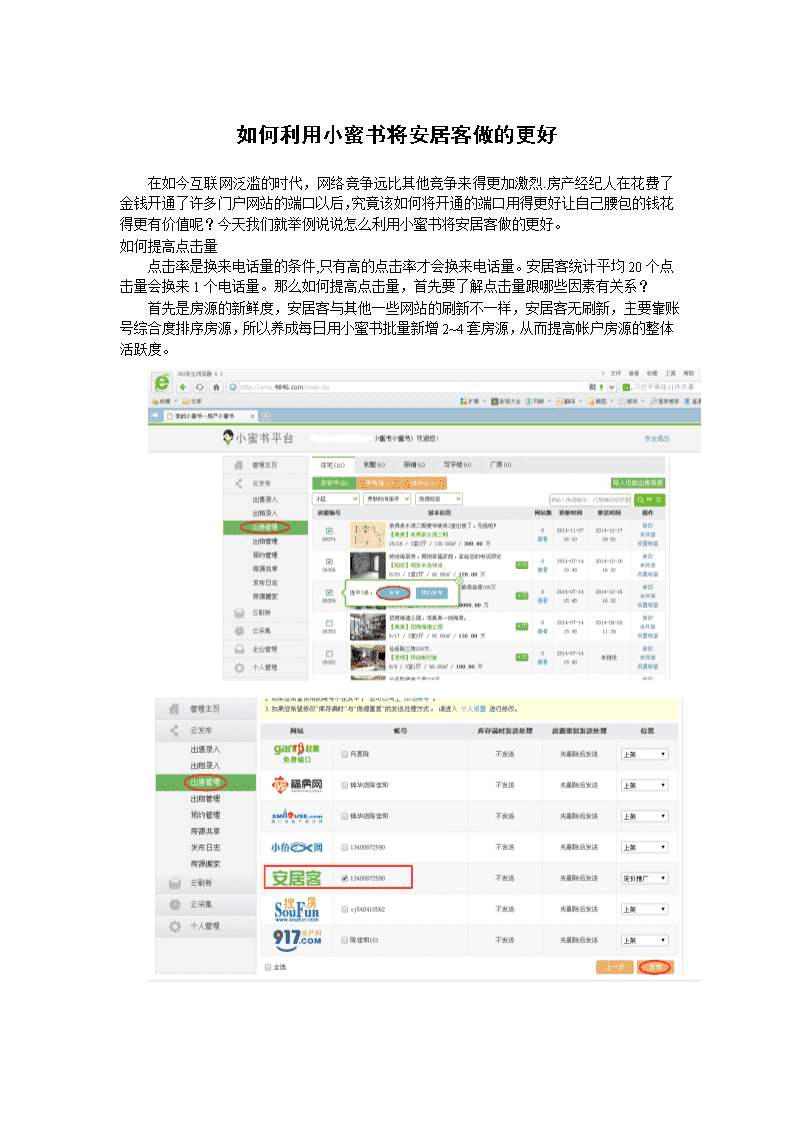This screenshot has width=794, height=1123.
Task: Switch to the 商铺(0) tab
Action: (x=414, y=465)
